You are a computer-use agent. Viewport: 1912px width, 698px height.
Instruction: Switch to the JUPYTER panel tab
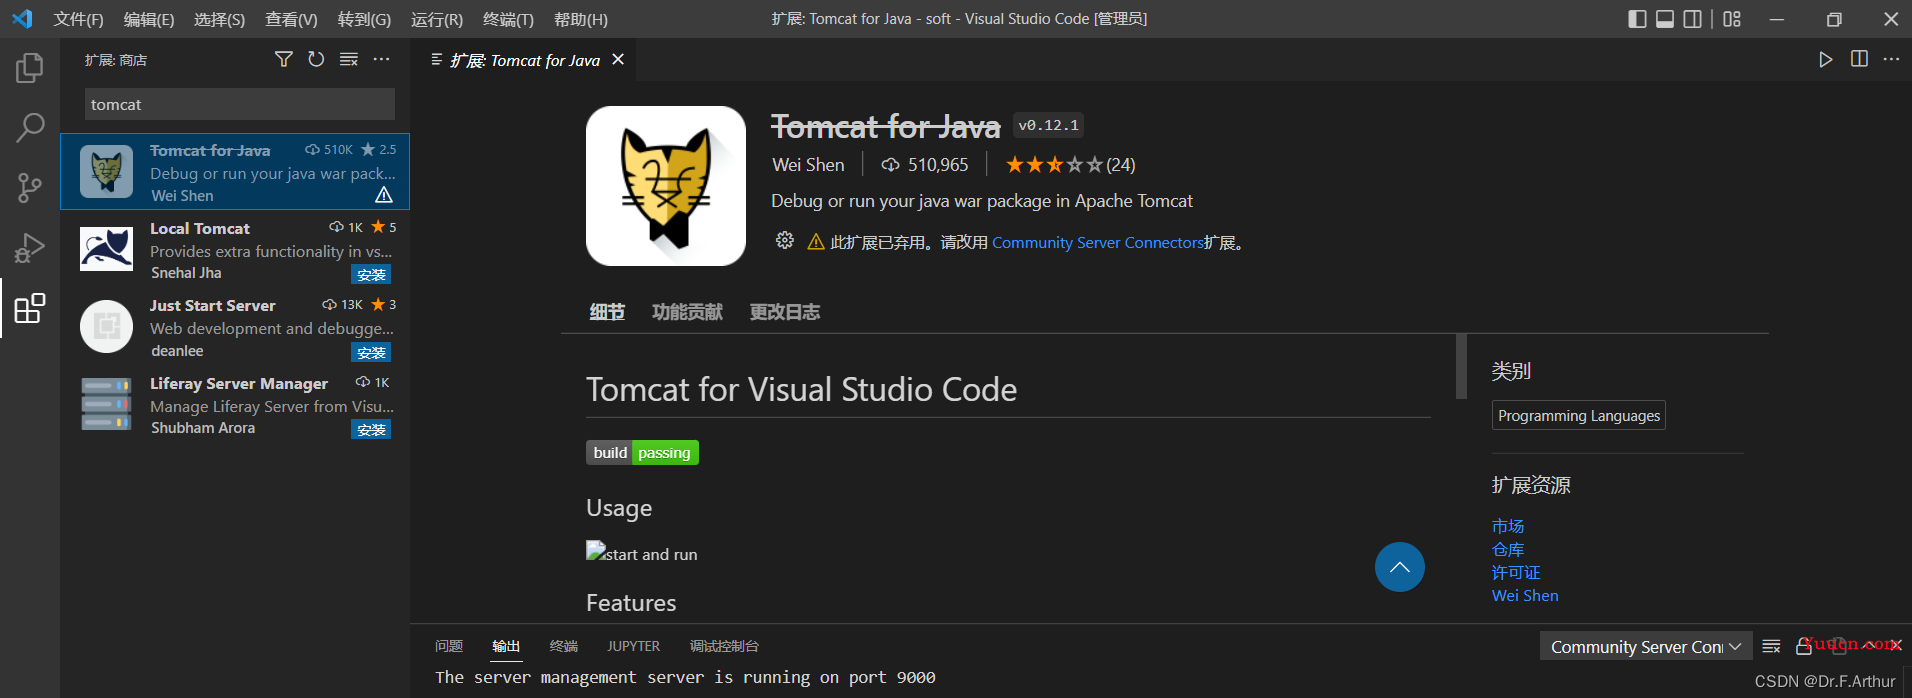(x=633, y=646)
